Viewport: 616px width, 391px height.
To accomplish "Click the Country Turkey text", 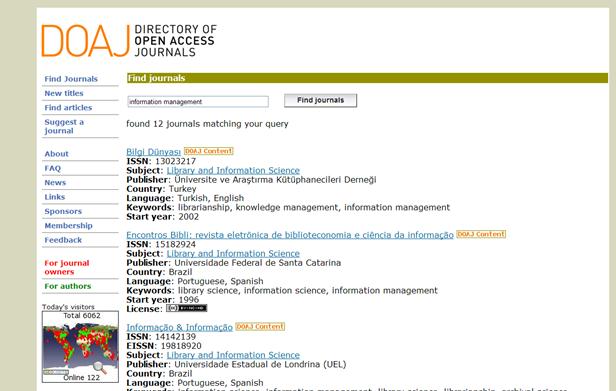I will 161,189.
